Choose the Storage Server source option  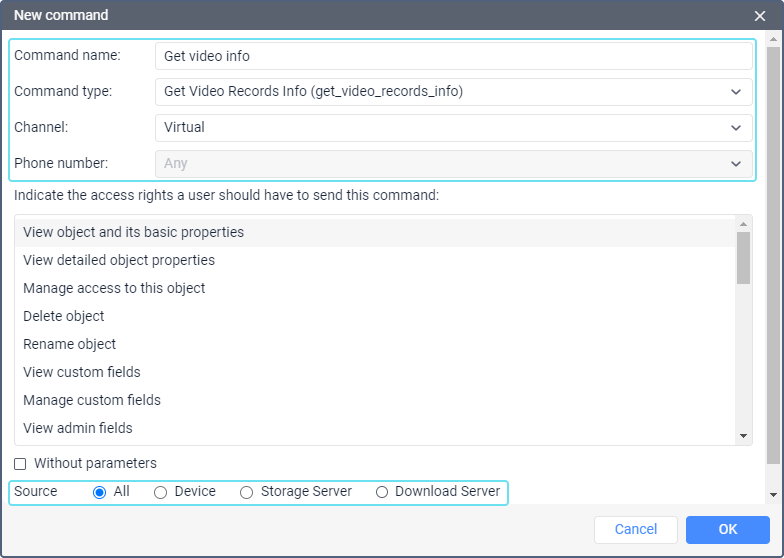[247, 492]
